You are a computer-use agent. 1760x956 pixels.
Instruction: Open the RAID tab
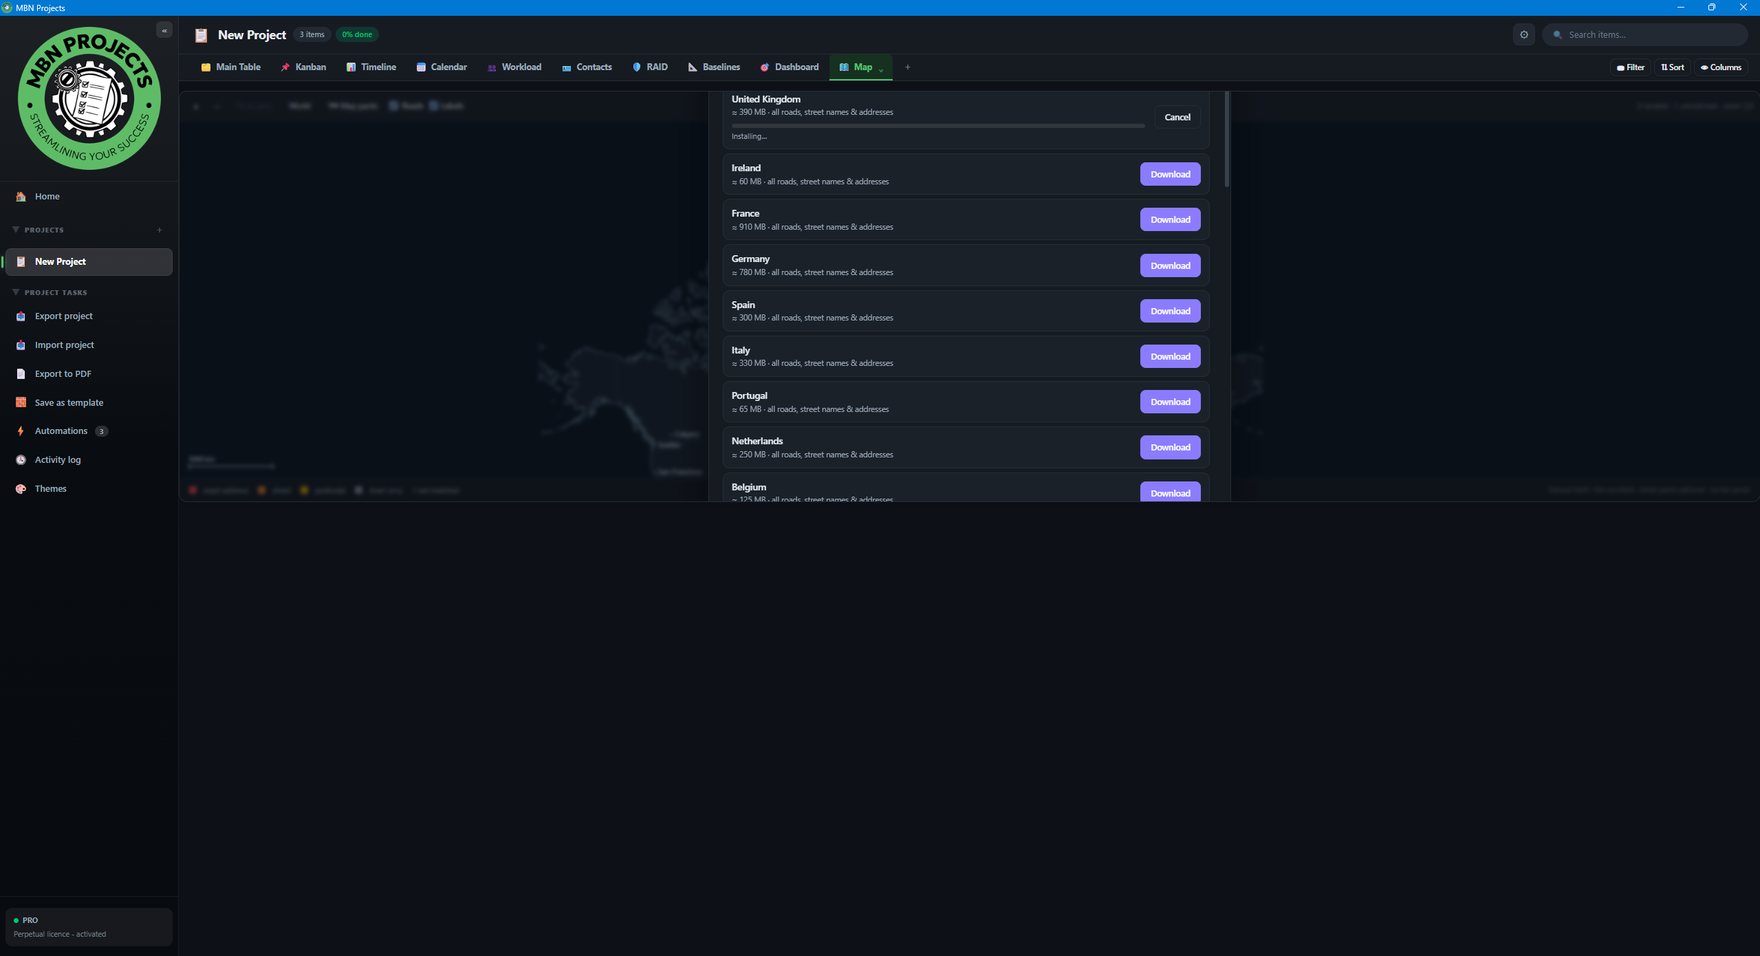650,67
